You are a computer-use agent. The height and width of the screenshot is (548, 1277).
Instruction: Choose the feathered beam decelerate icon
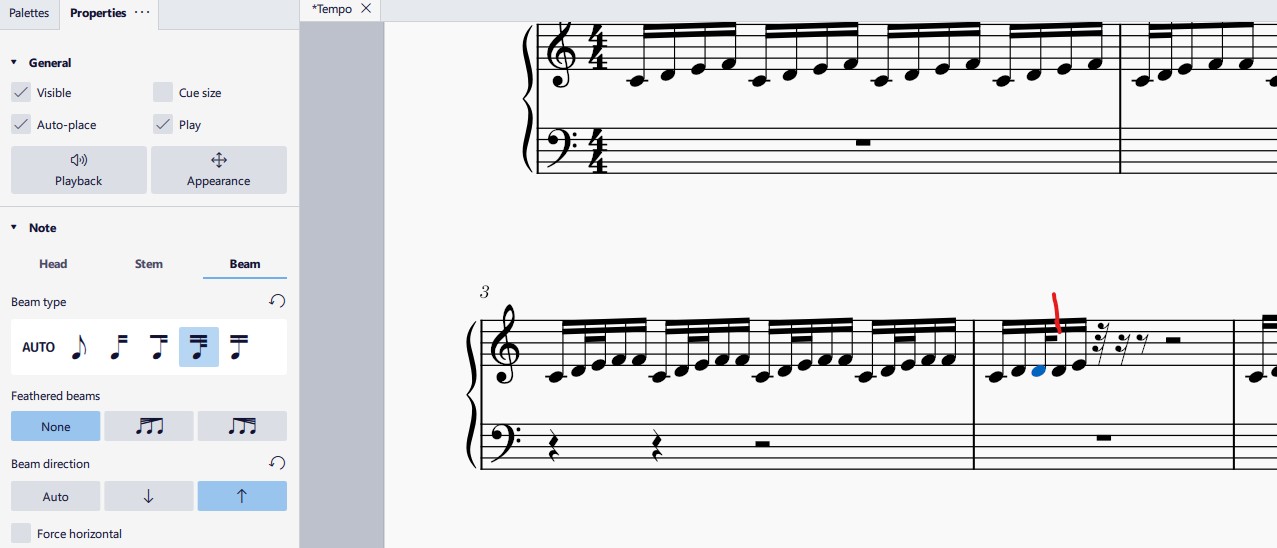[x=149, y=426]
